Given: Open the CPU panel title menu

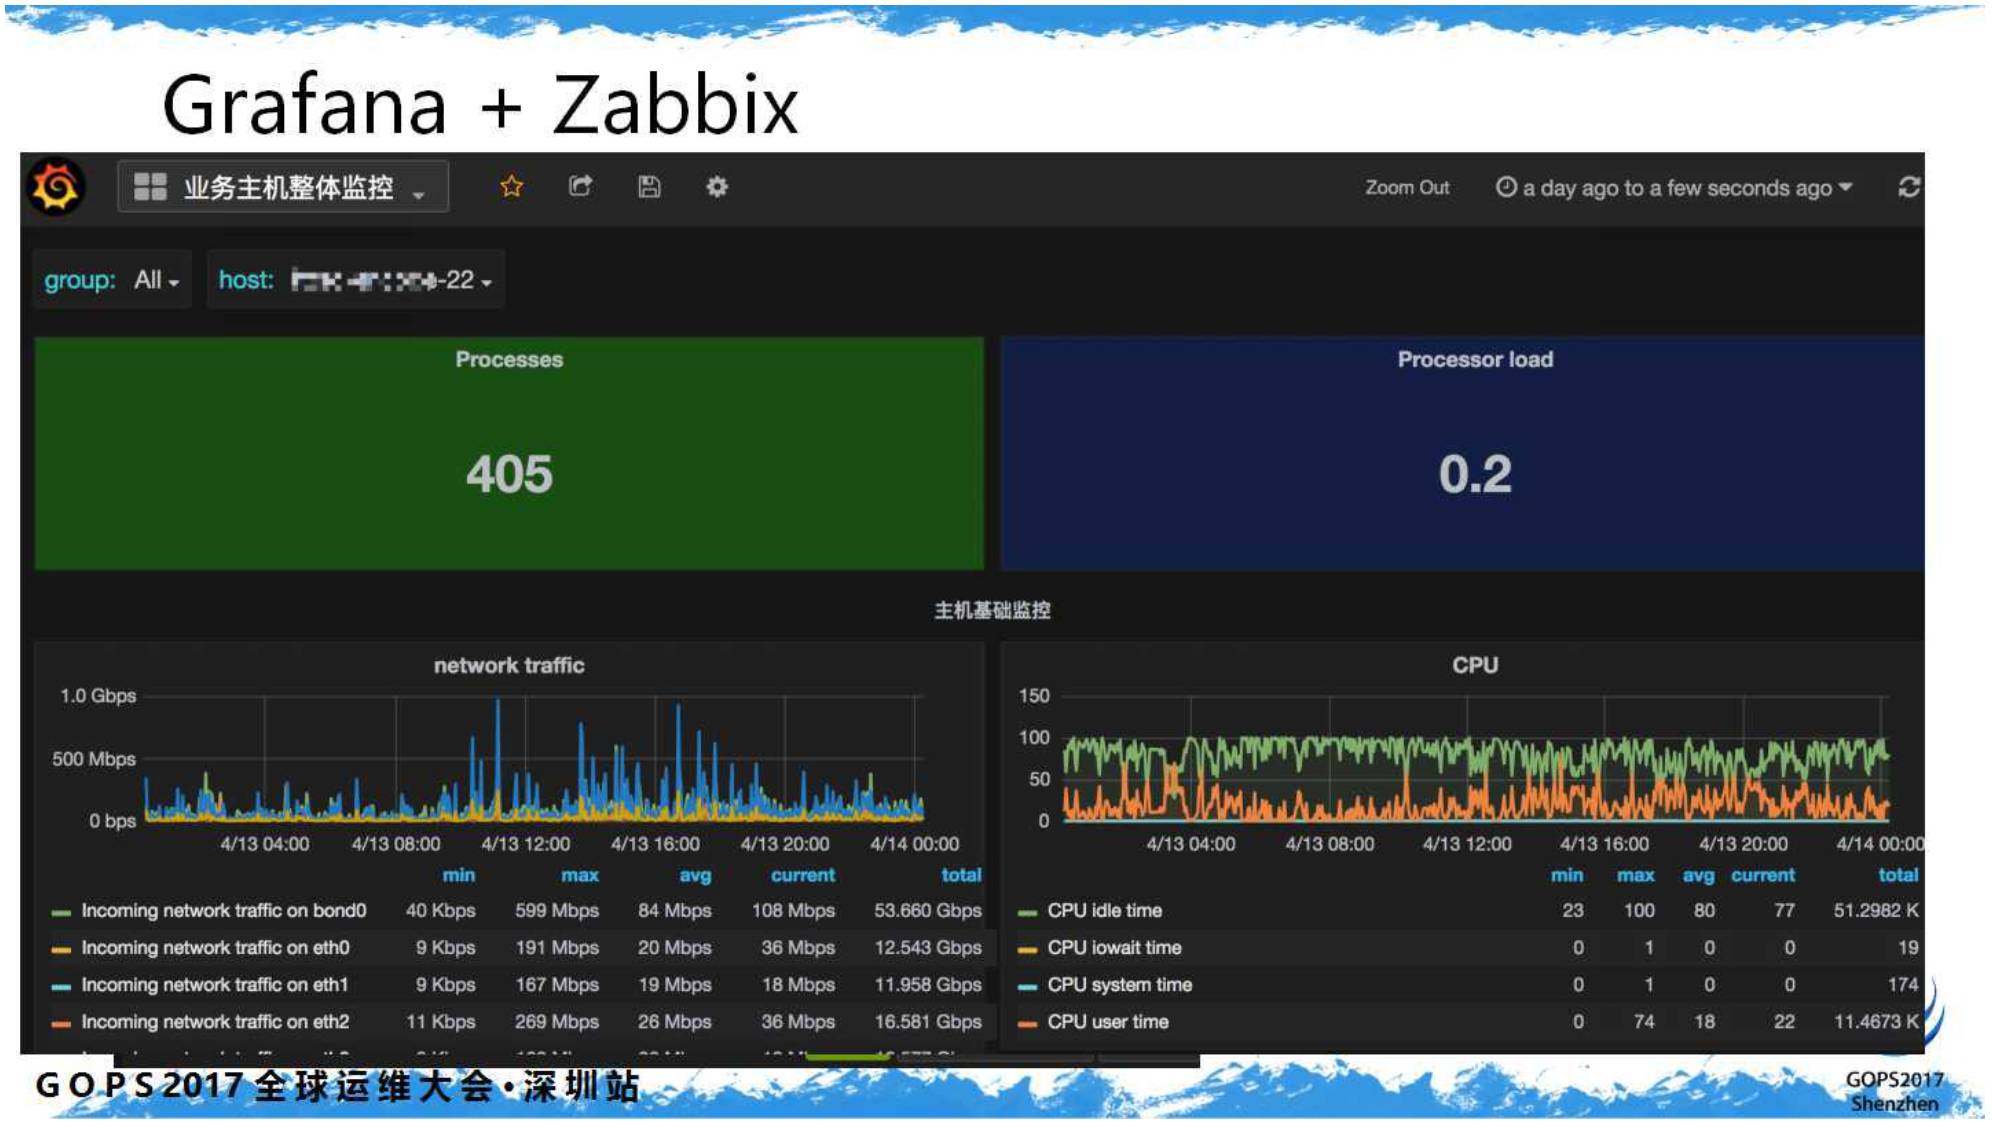Looking at the screenshot, I should (x=1475, y=666).
